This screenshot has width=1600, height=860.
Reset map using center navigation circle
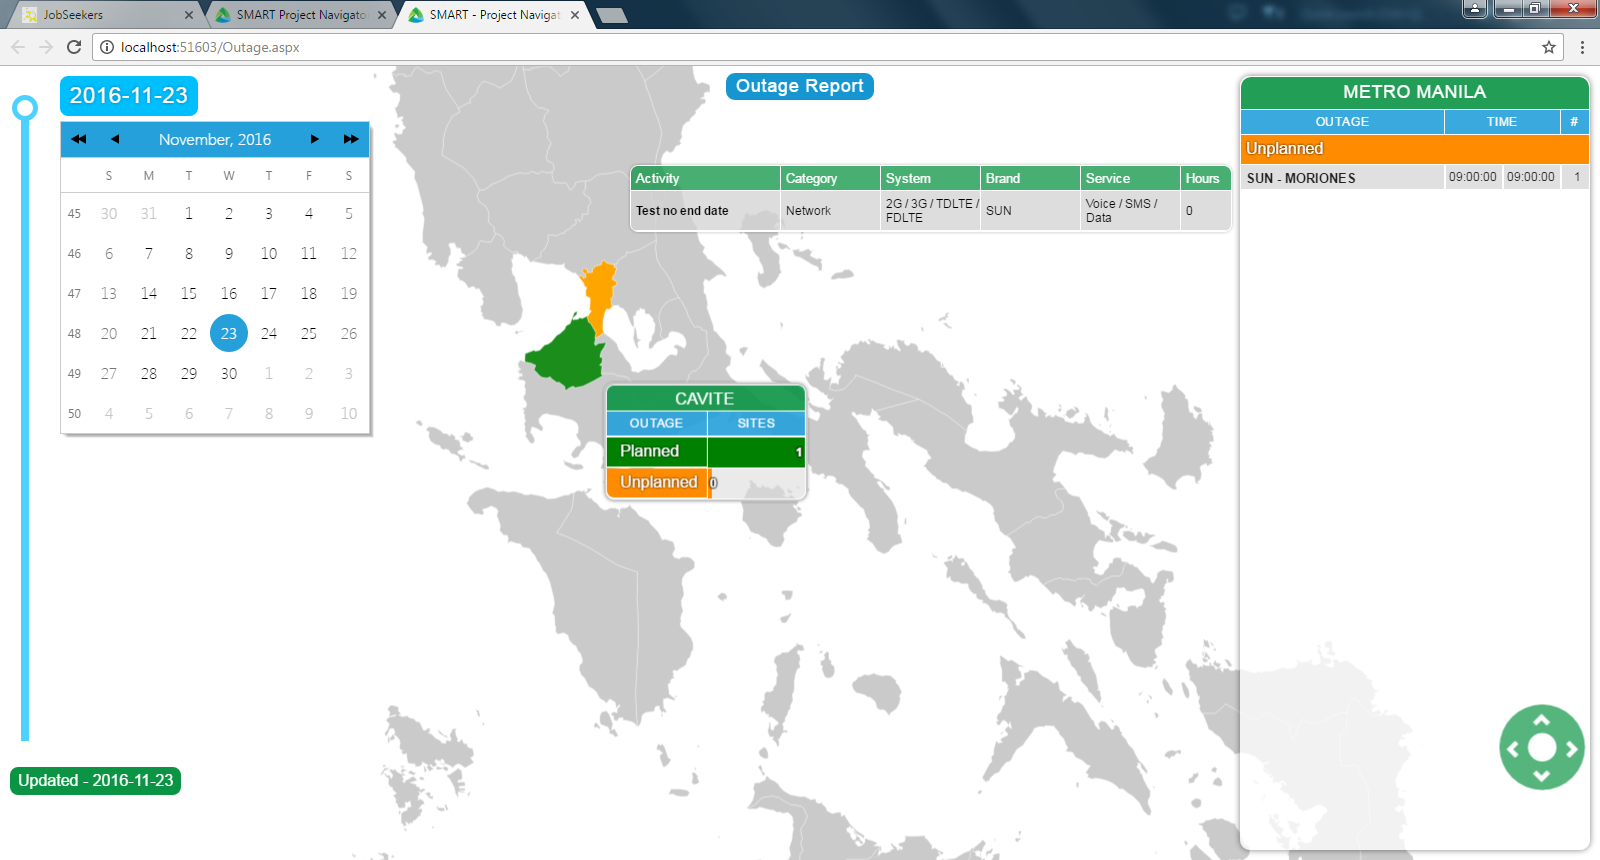tap(1542, 747)
